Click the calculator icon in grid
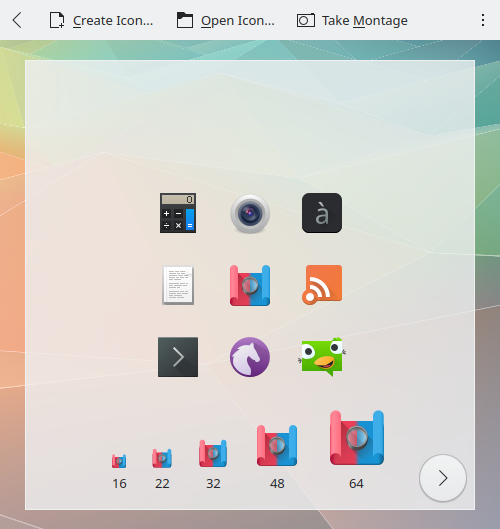This screenshot has height=529, width=500. pos(178,213)
